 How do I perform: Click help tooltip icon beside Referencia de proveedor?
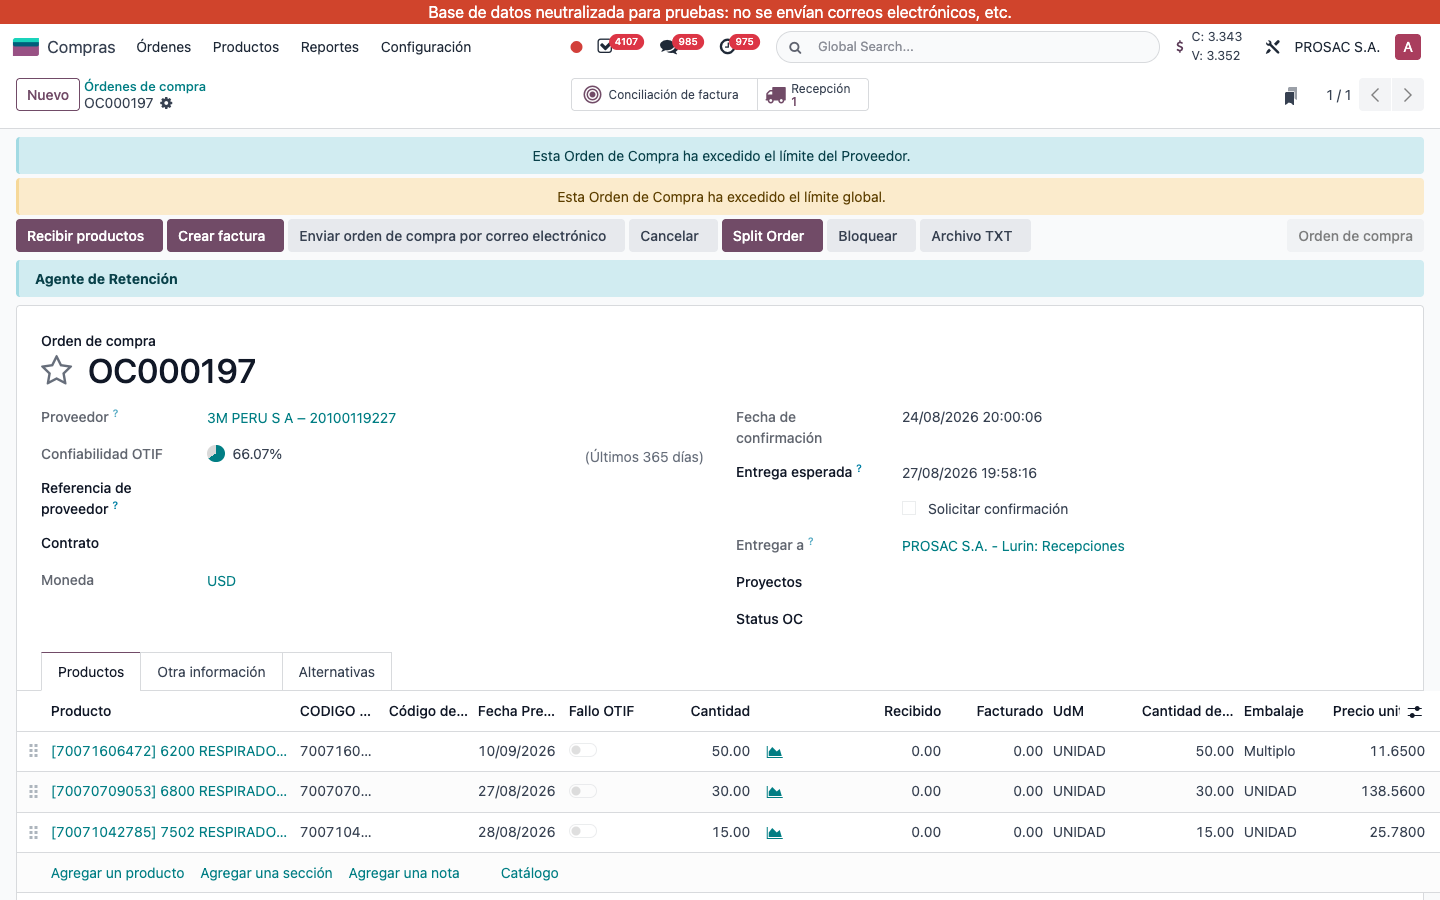coord(116,505)
